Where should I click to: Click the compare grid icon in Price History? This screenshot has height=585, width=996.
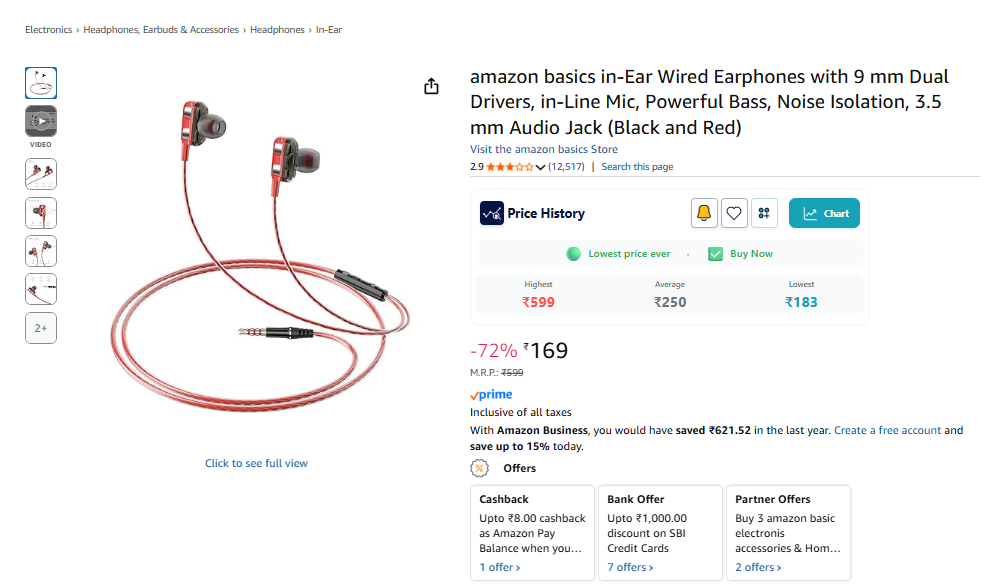(764, 213)
